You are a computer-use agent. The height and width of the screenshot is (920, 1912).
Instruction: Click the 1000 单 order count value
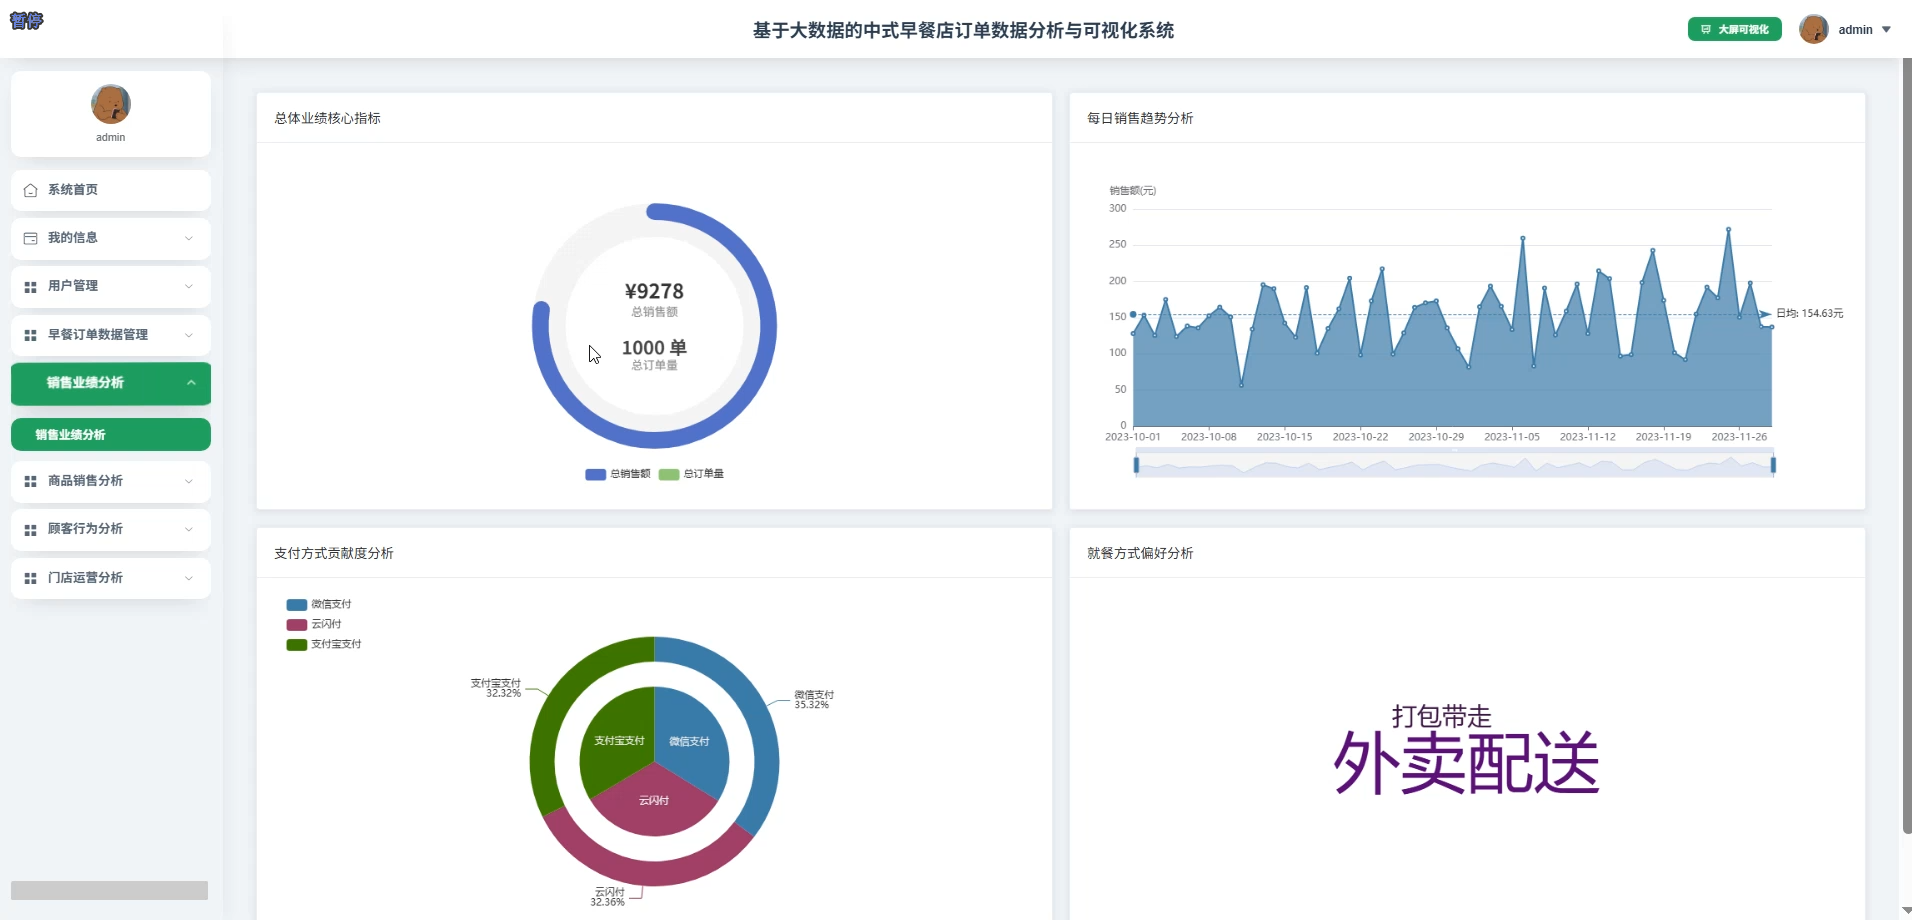(x=654, y=347)
